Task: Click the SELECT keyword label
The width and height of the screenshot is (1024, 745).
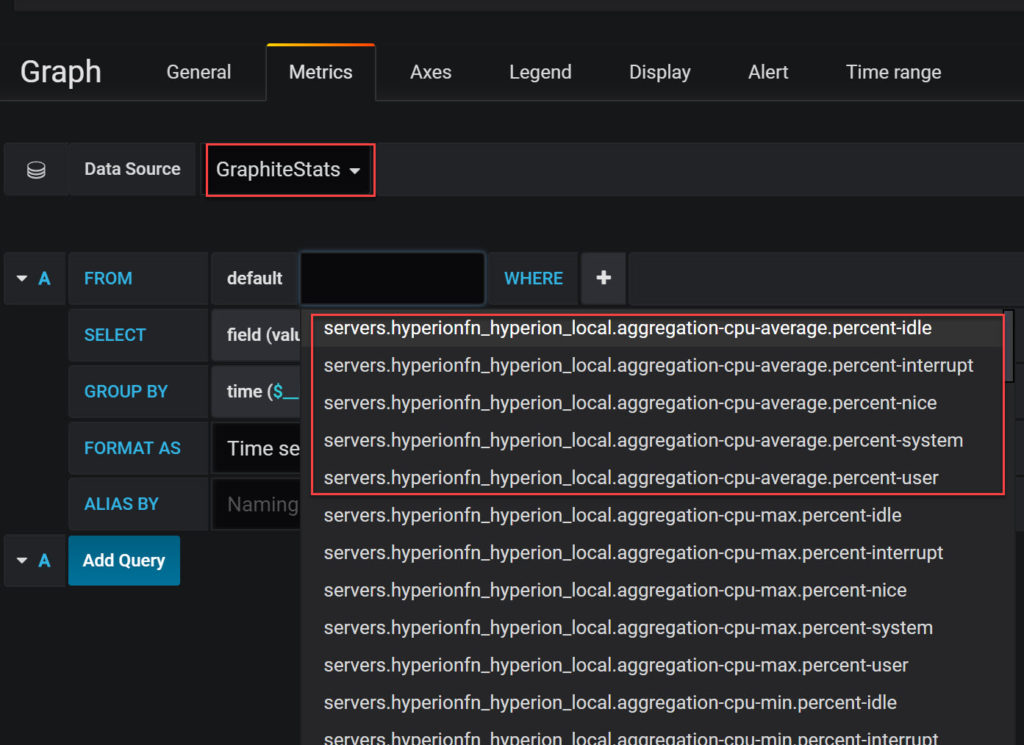Action: click(x=115, y=335)
